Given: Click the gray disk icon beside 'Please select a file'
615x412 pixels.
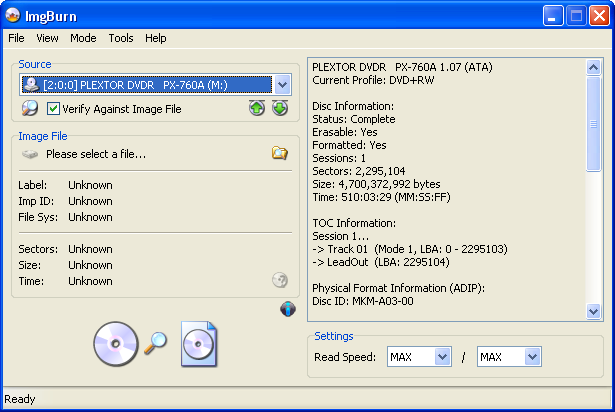Looking at the screenshot, I should pyautogui.click(x=30, y=154).
